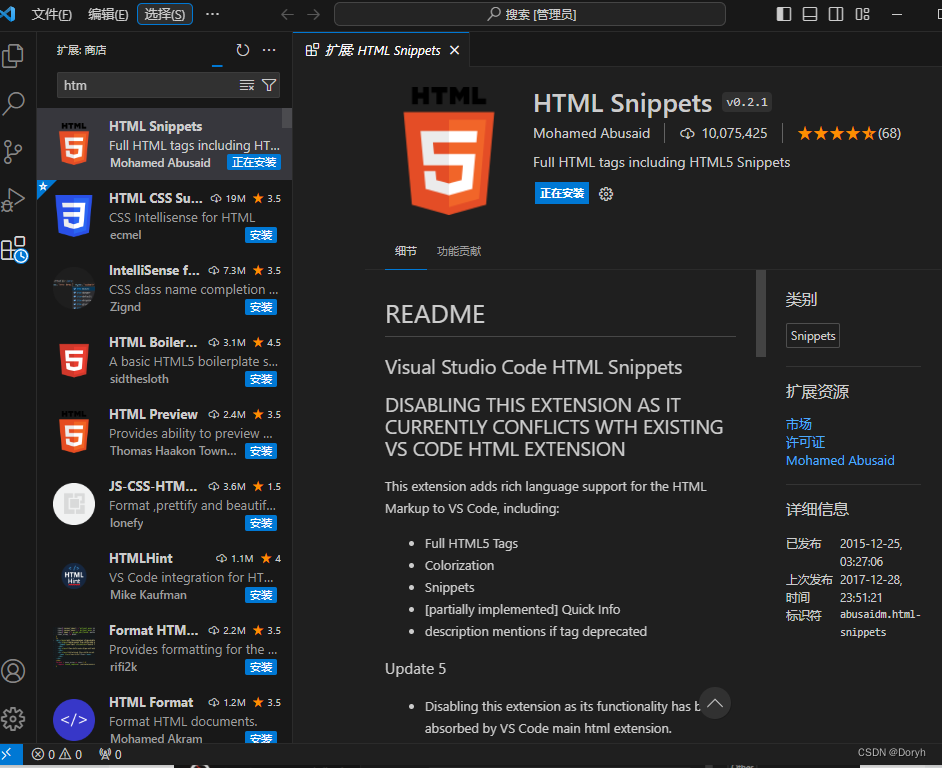This screenshot has height=768, width=942.
Task: Open the Extensions view icon
Action: [14, 249]
